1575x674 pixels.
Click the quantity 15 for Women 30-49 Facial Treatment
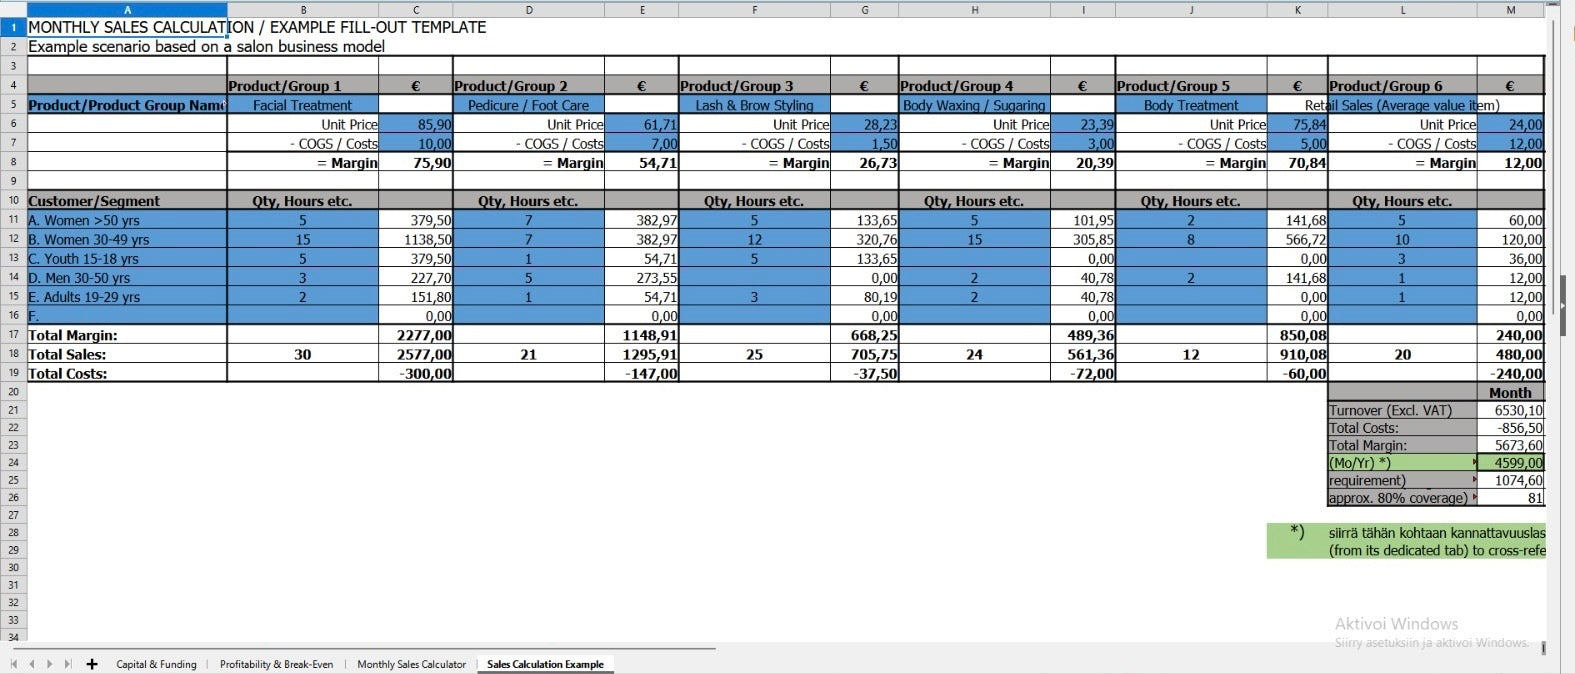tap(303, 239)
